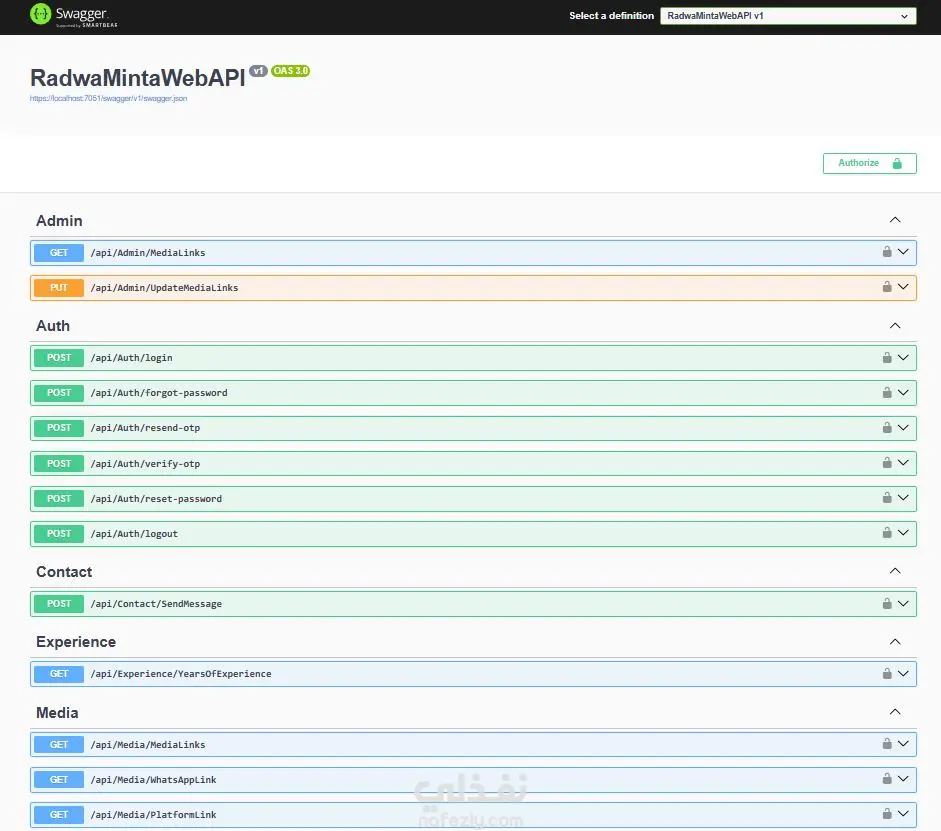This screenshot has height=831, width=941.
Task: Click the Admin section heading
Action: click(x=59, y=221)
